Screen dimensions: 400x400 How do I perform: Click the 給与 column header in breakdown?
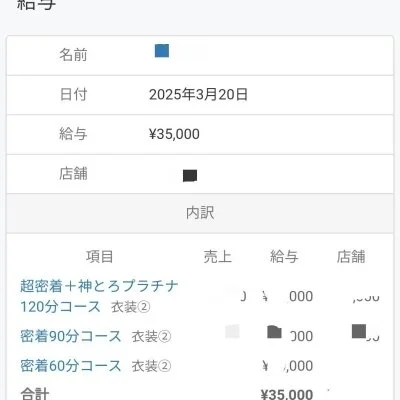[x=284, y=257]
